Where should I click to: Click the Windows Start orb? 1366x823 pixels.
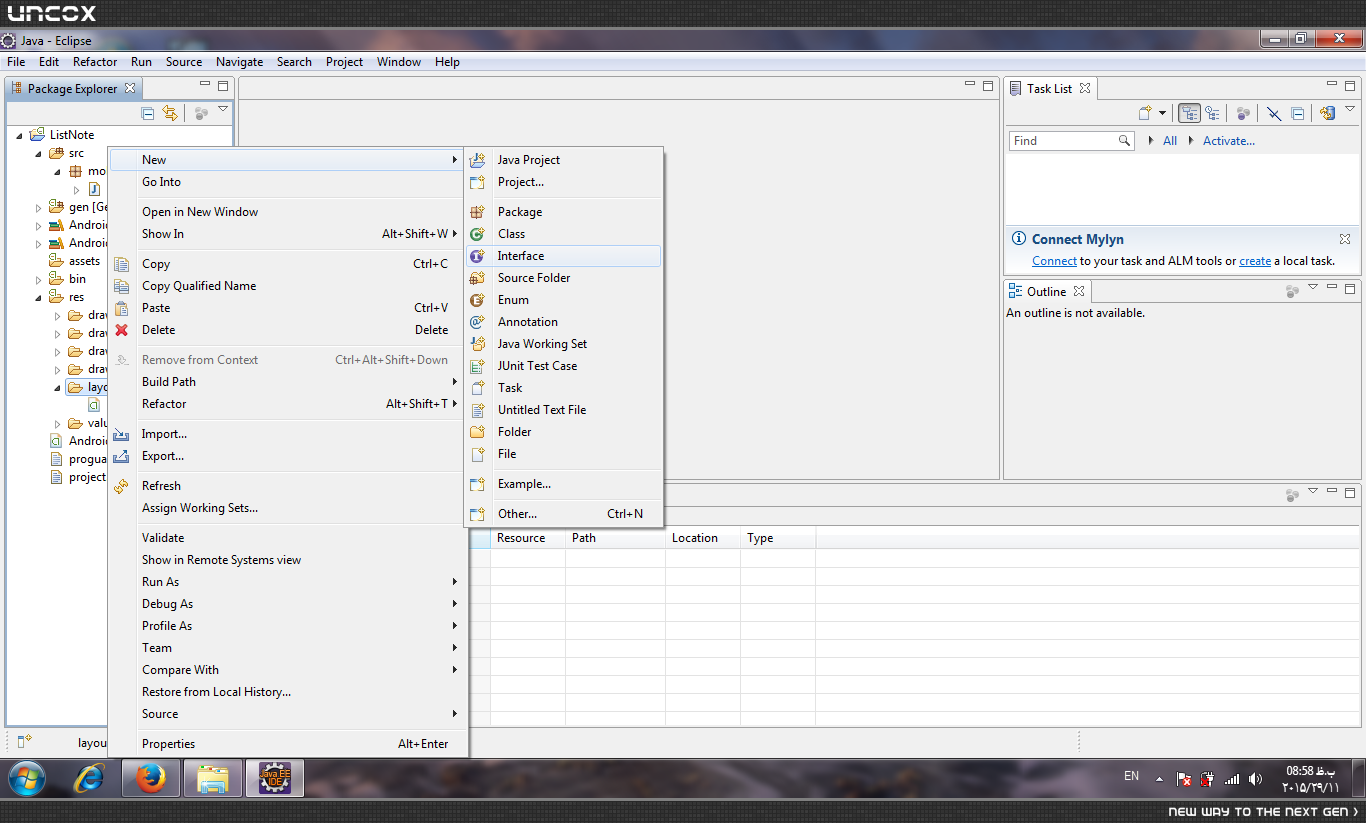tap(26, 777)
